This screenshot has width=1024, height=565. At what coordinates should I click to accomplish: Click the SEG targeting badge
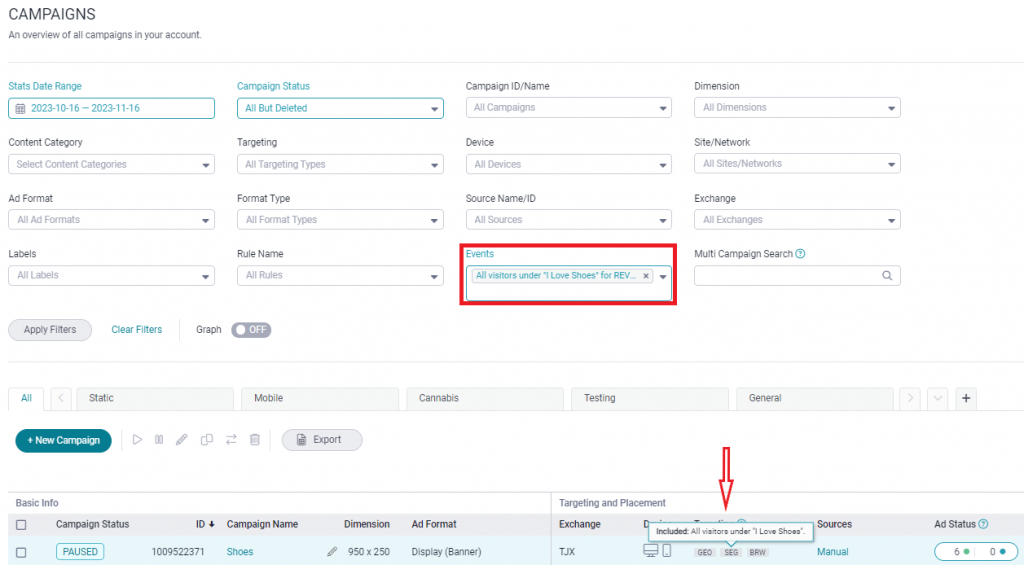(731, 553)
